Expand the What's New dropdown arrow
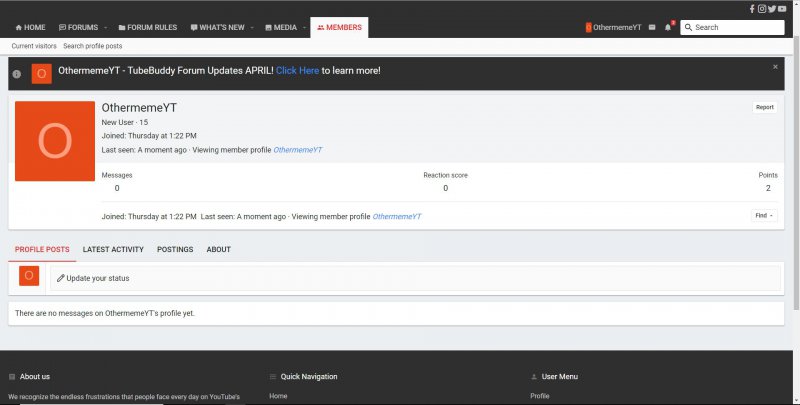The width and height of the screenshot is (800, 405). (x=252, y=27)
